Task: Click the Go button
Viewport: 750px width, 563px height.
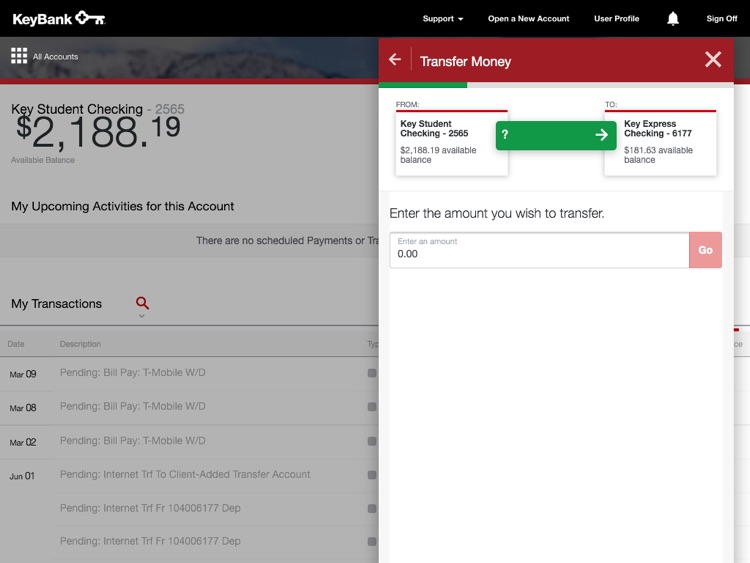Action: pos(706,250)
